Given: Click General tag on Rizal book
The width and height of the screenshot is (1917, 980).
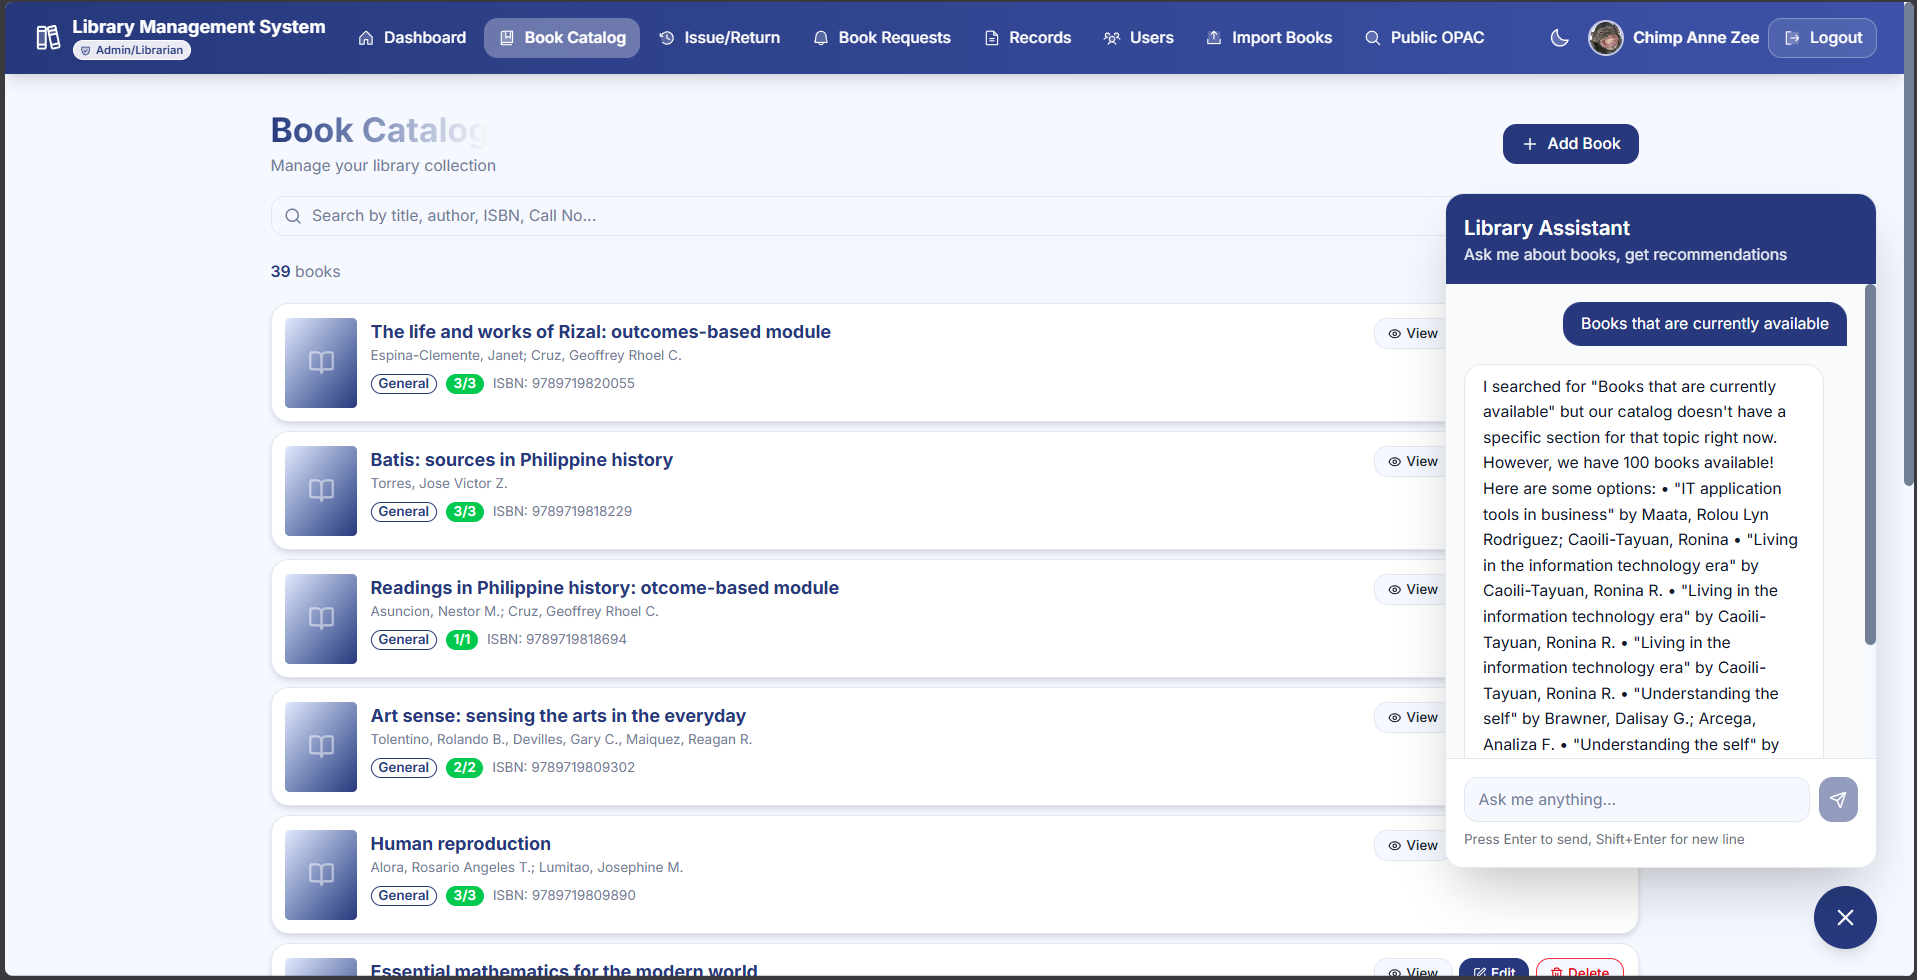Looking at the screenshot, I should [404, 384].
